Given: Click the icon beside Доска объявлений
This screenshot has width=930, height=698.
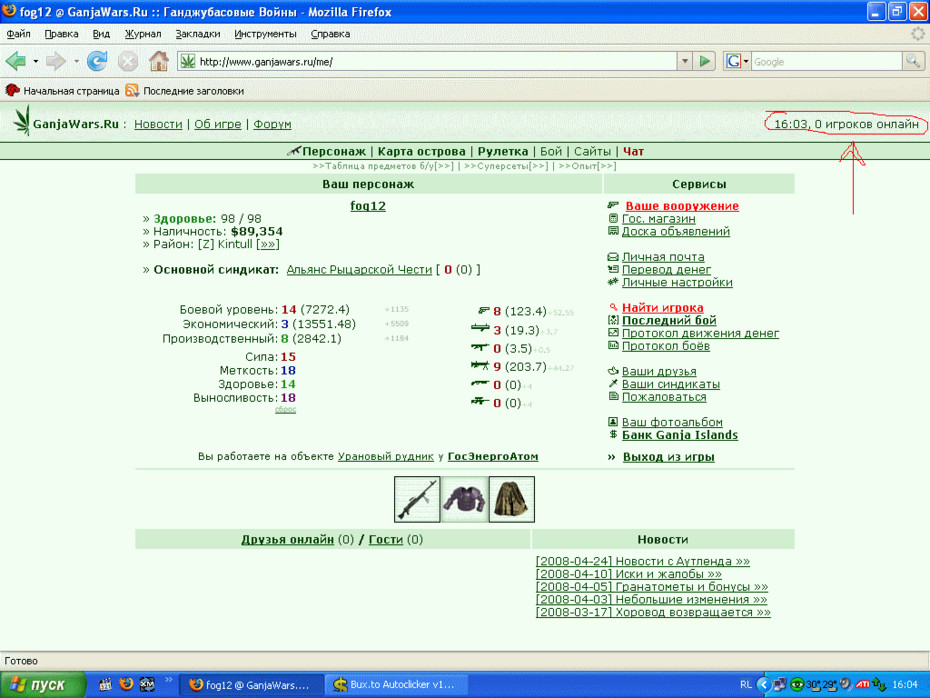Looking at the screenshot, I should (613, 231).
